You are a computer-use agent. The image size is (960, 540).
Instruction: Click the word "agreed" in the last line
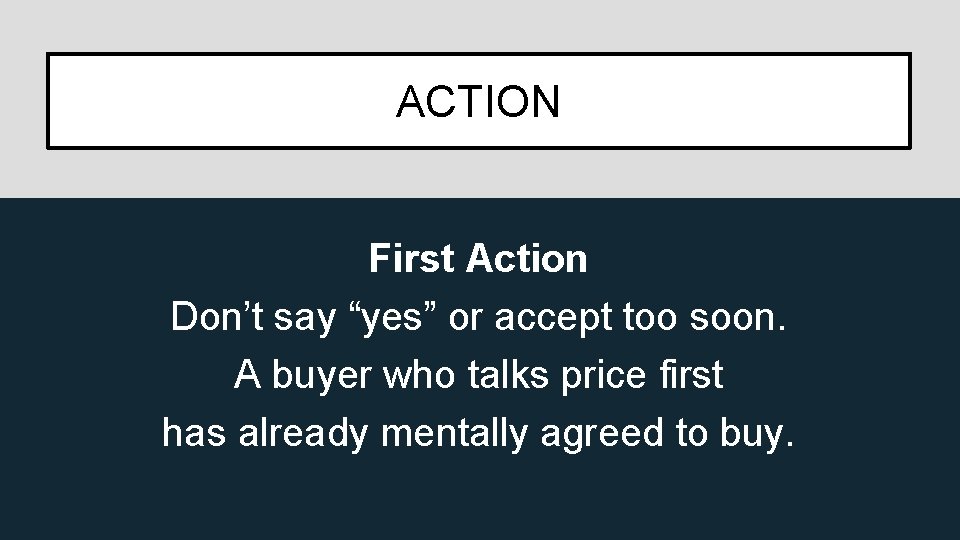[x=602, y=435]
